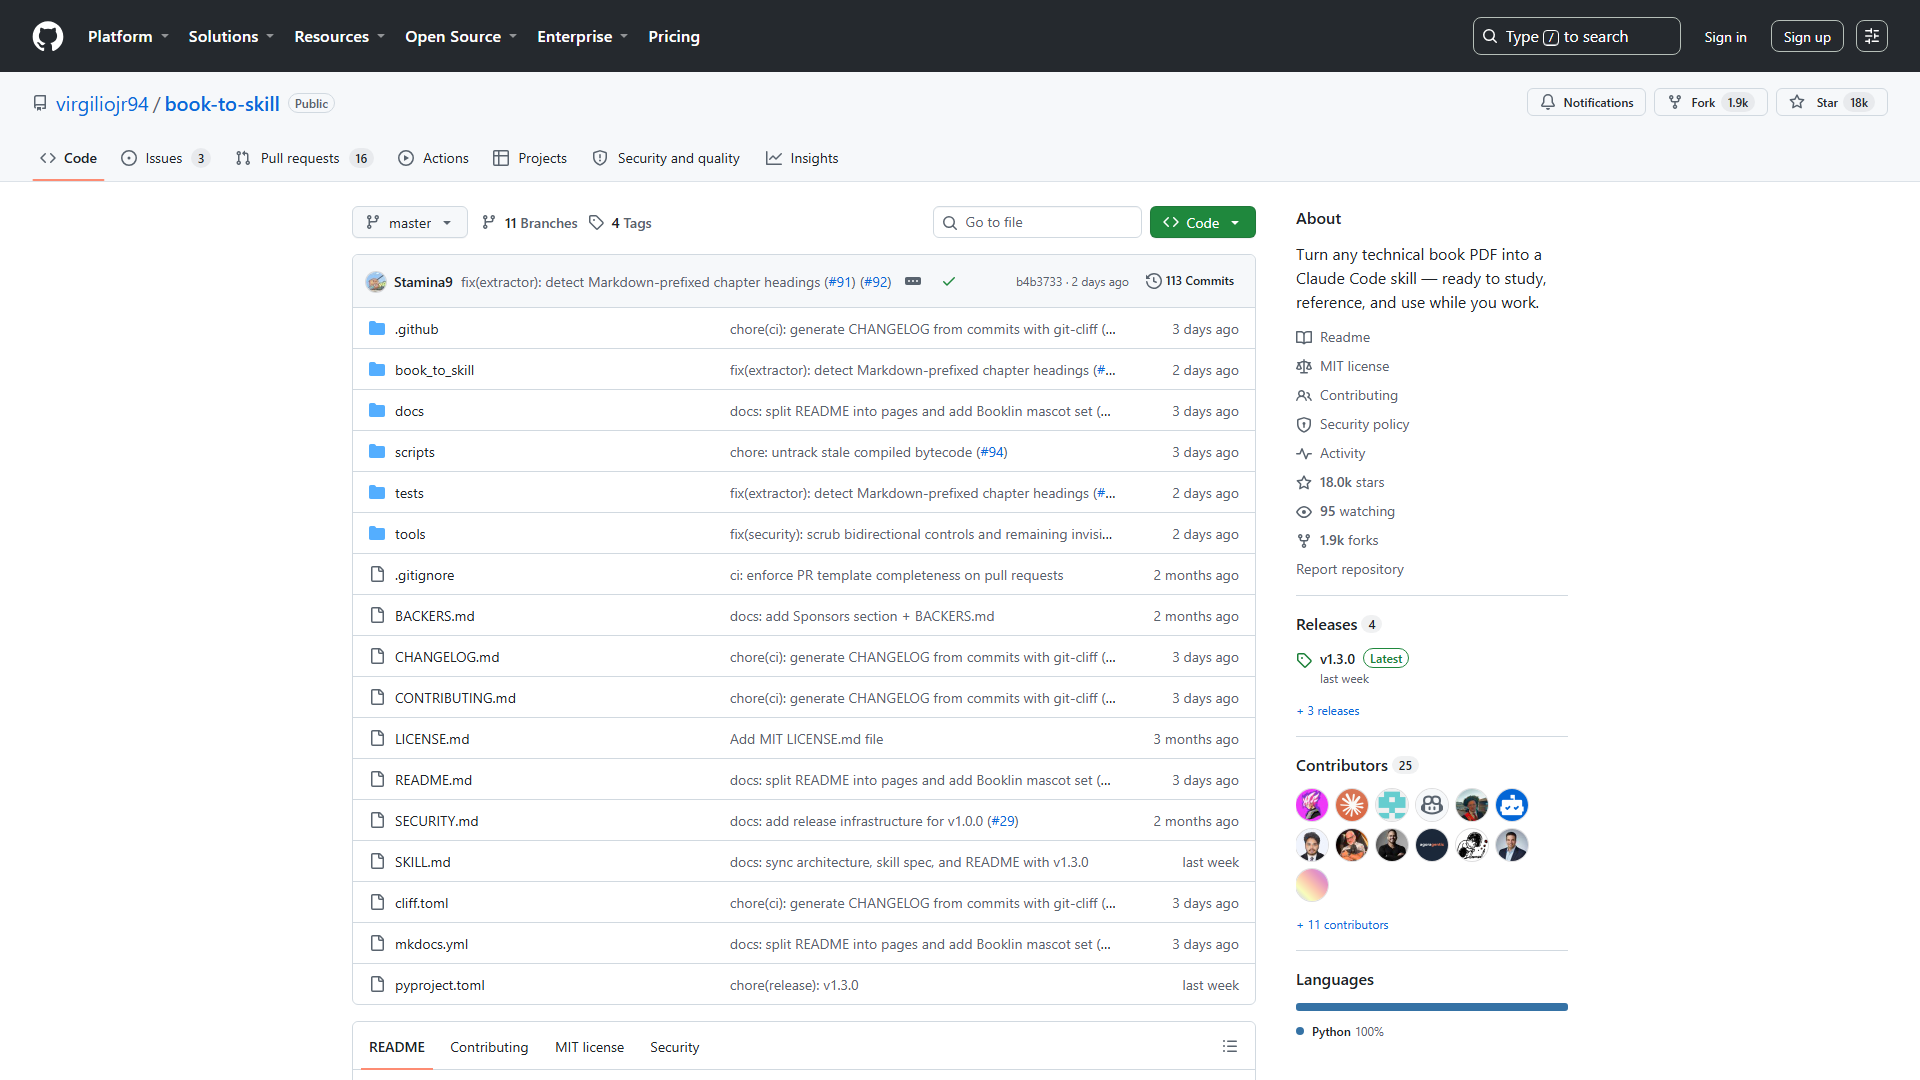This screenshot has width=1920, height=1080.
Task: Open the SKILL.md file
Action: coord(422,862)
